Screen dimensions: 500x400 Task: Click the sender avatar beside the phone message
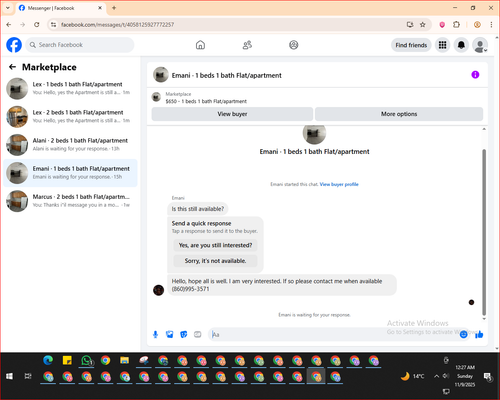click(158, 290)
